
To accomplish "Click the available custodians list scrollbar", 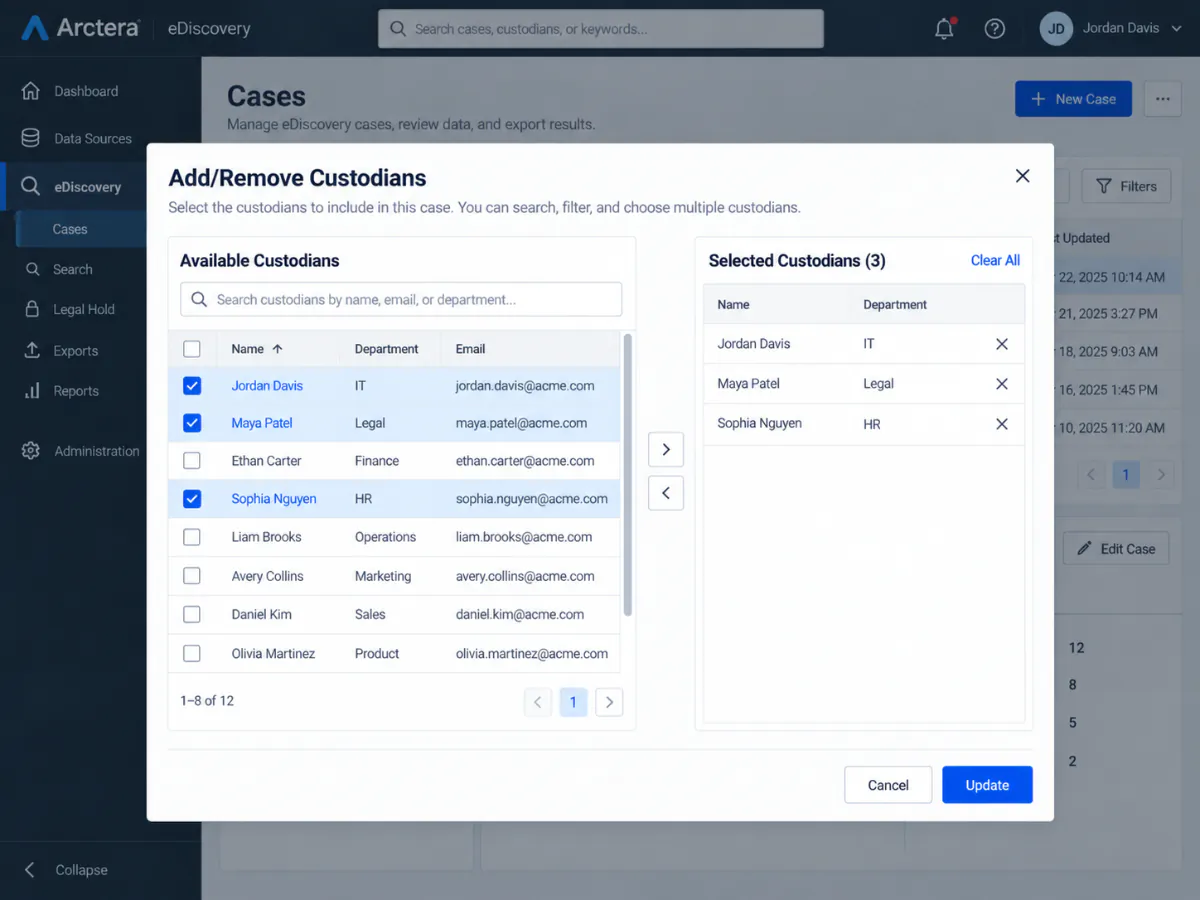I will (x=628, y=475).
